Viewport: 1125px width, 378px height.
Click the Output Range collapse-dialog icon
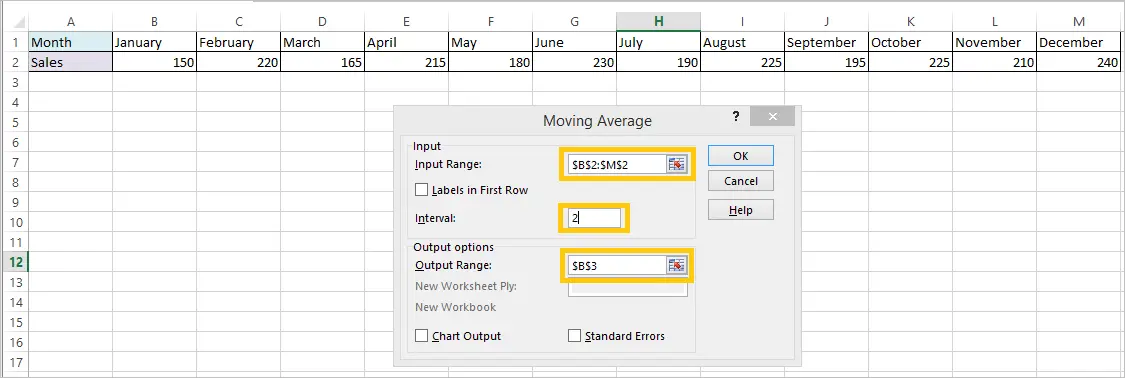[677, 266]
